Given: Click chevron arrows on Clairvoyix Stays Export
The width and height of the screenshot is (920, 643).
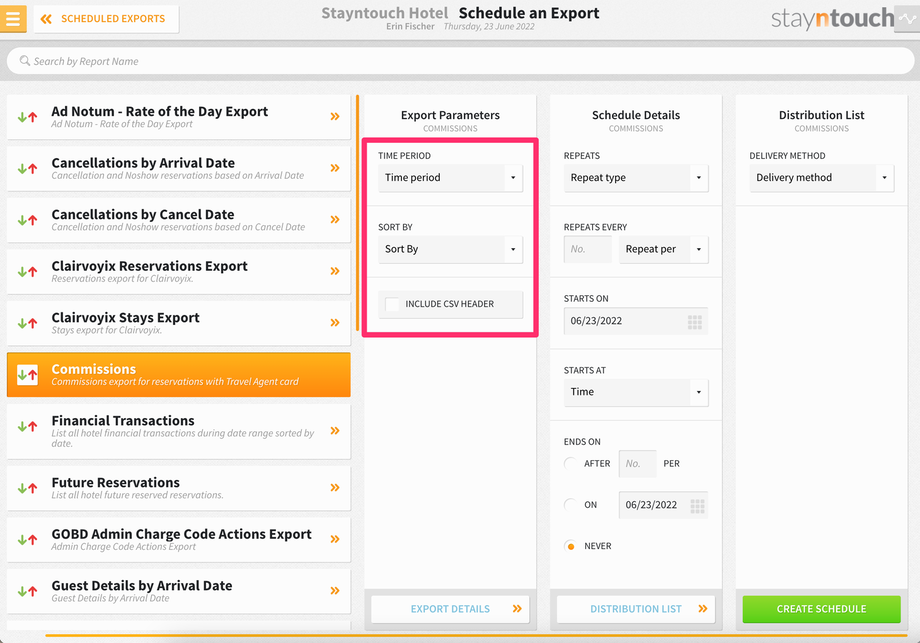Looking at the screenshot, I should coord(335,322).
